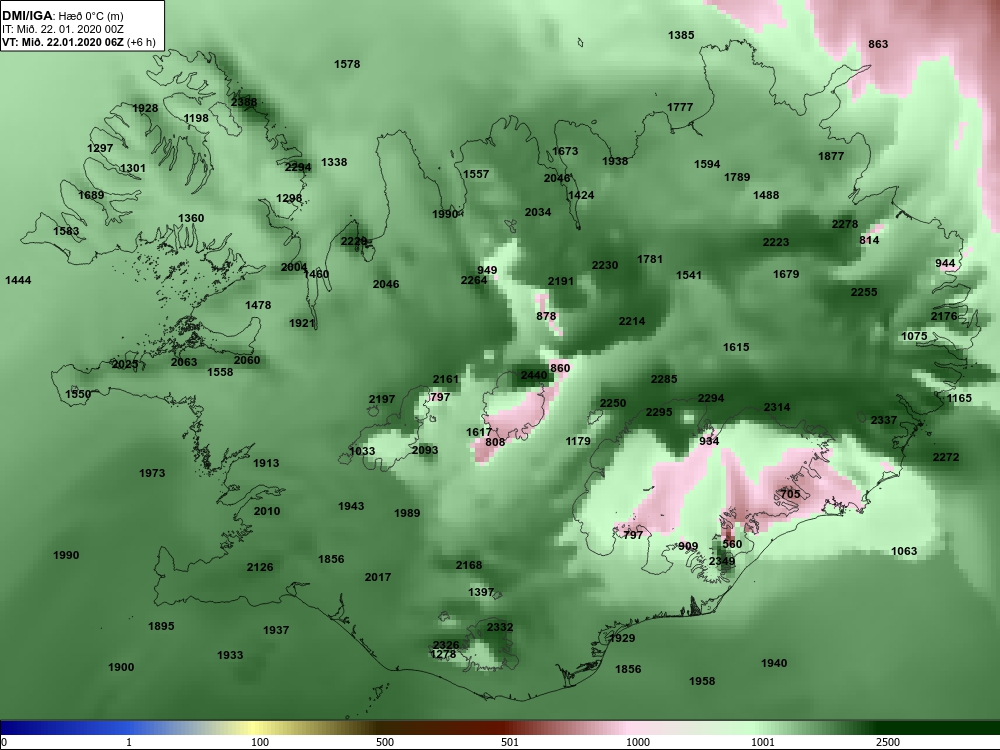
Task: Click the 1578 value off the north coast
Action: (347, 64)
